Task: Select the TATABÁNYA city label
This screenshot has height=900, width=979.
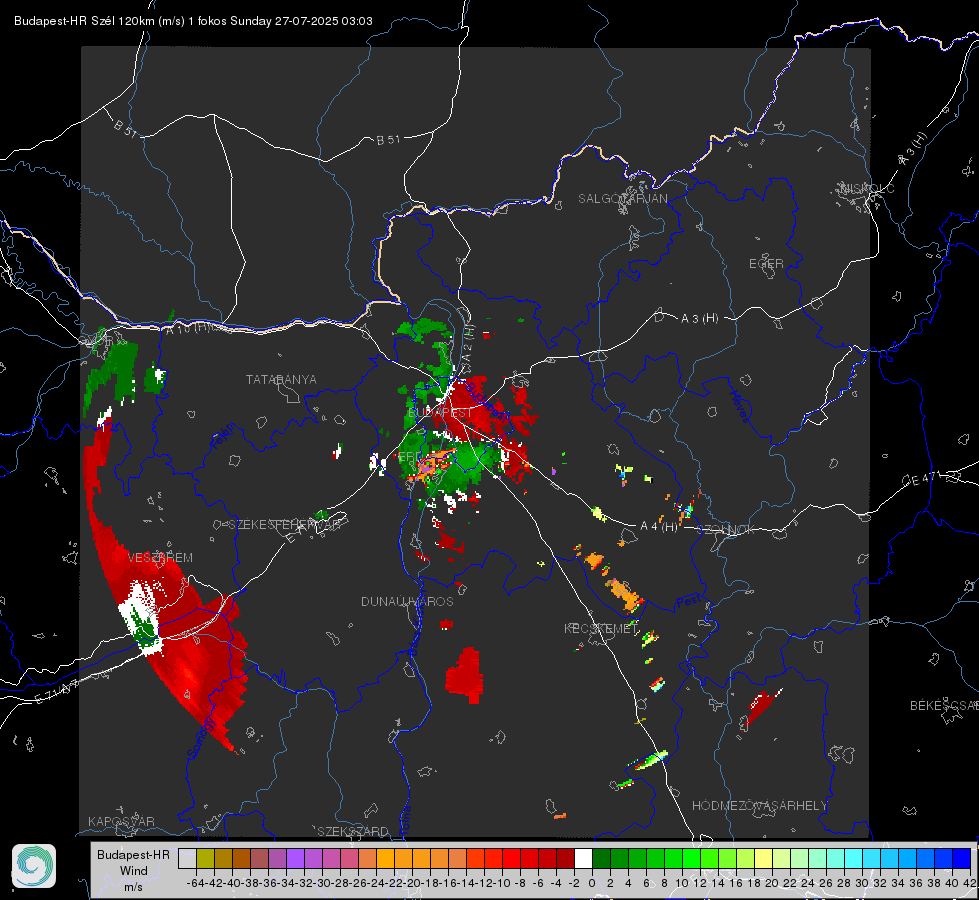Action: (281, 380)
